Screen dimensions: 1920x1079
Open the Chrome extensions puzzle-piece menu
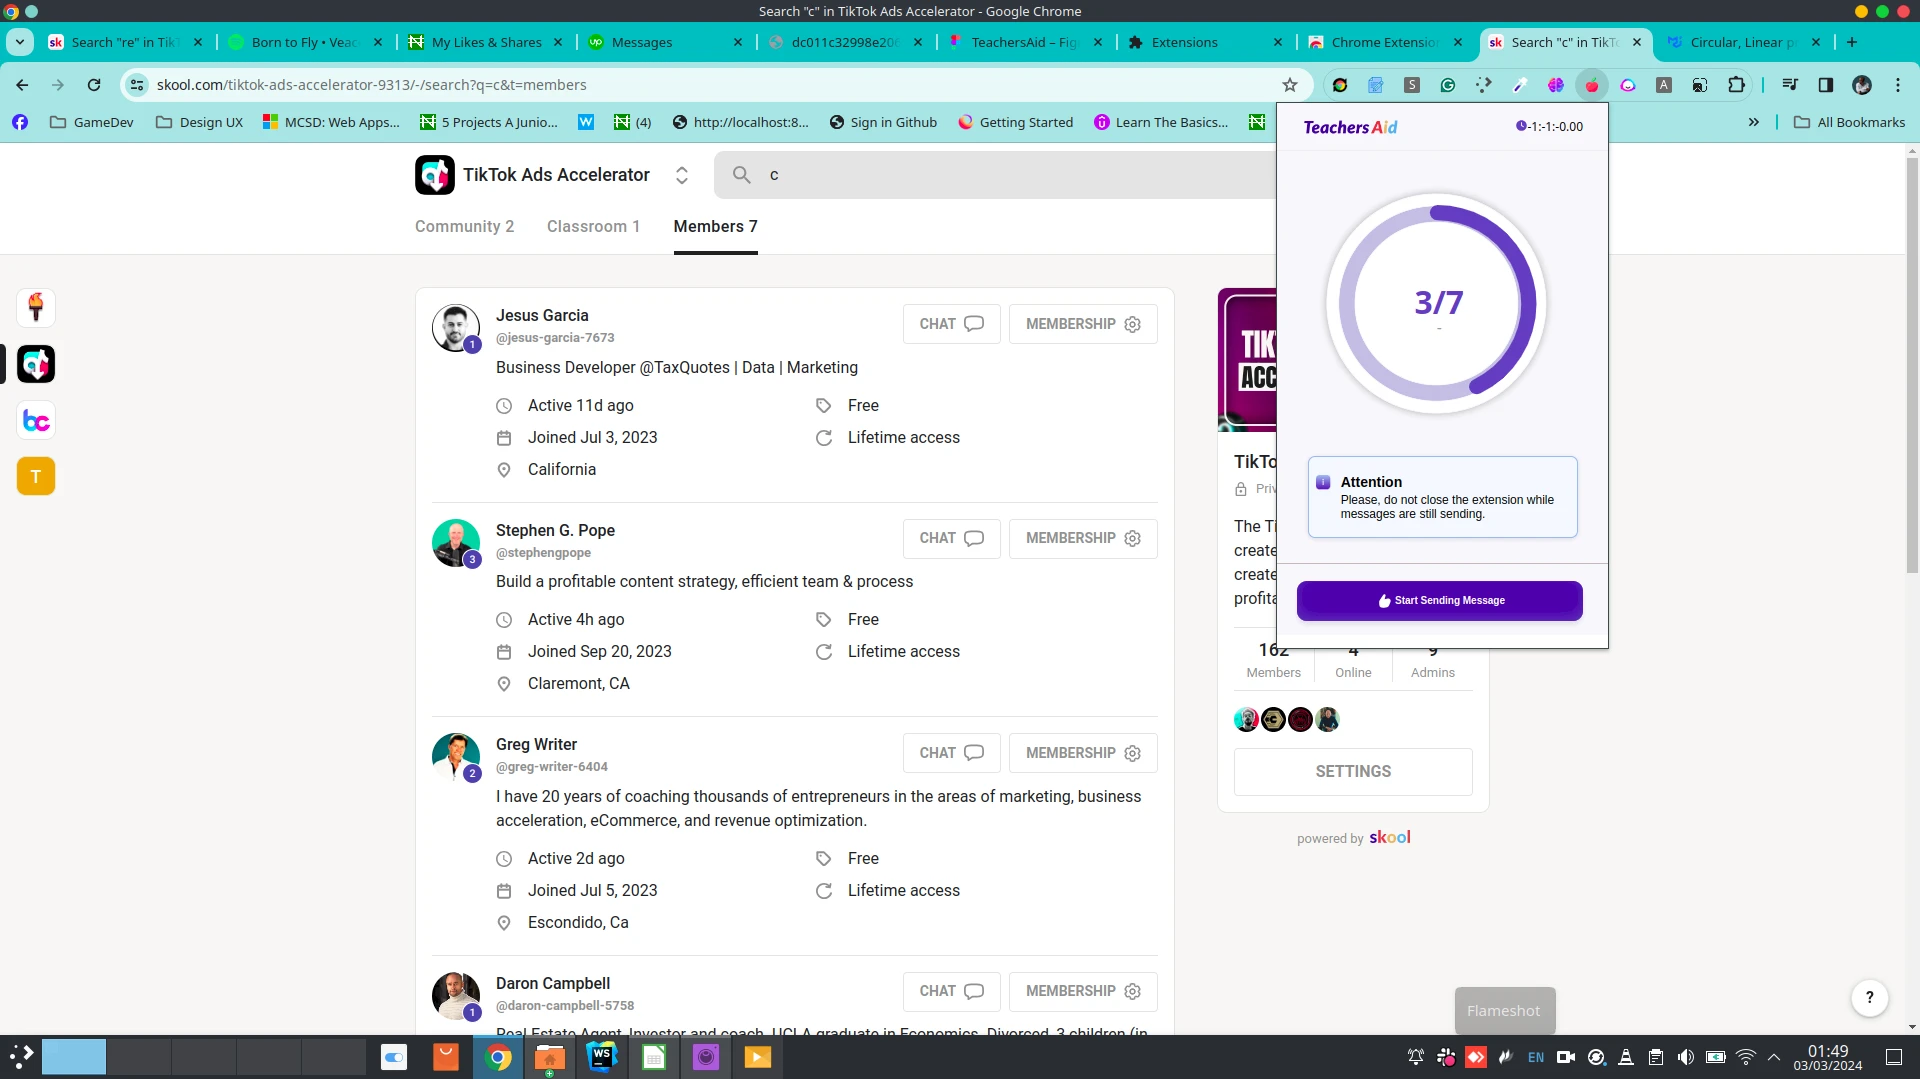click(1737, 85)
